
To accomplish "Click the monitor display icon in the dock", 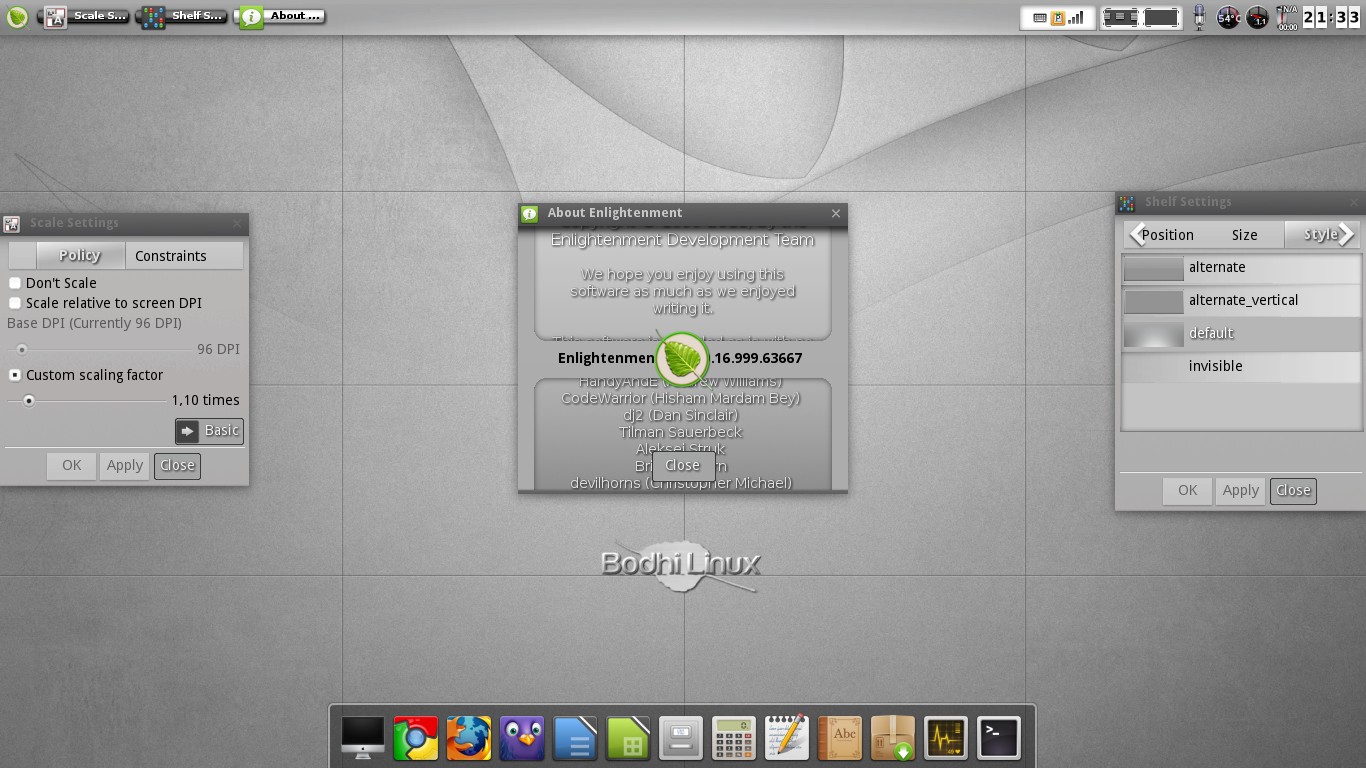I will pyautogui.click(x=363, y=738).
